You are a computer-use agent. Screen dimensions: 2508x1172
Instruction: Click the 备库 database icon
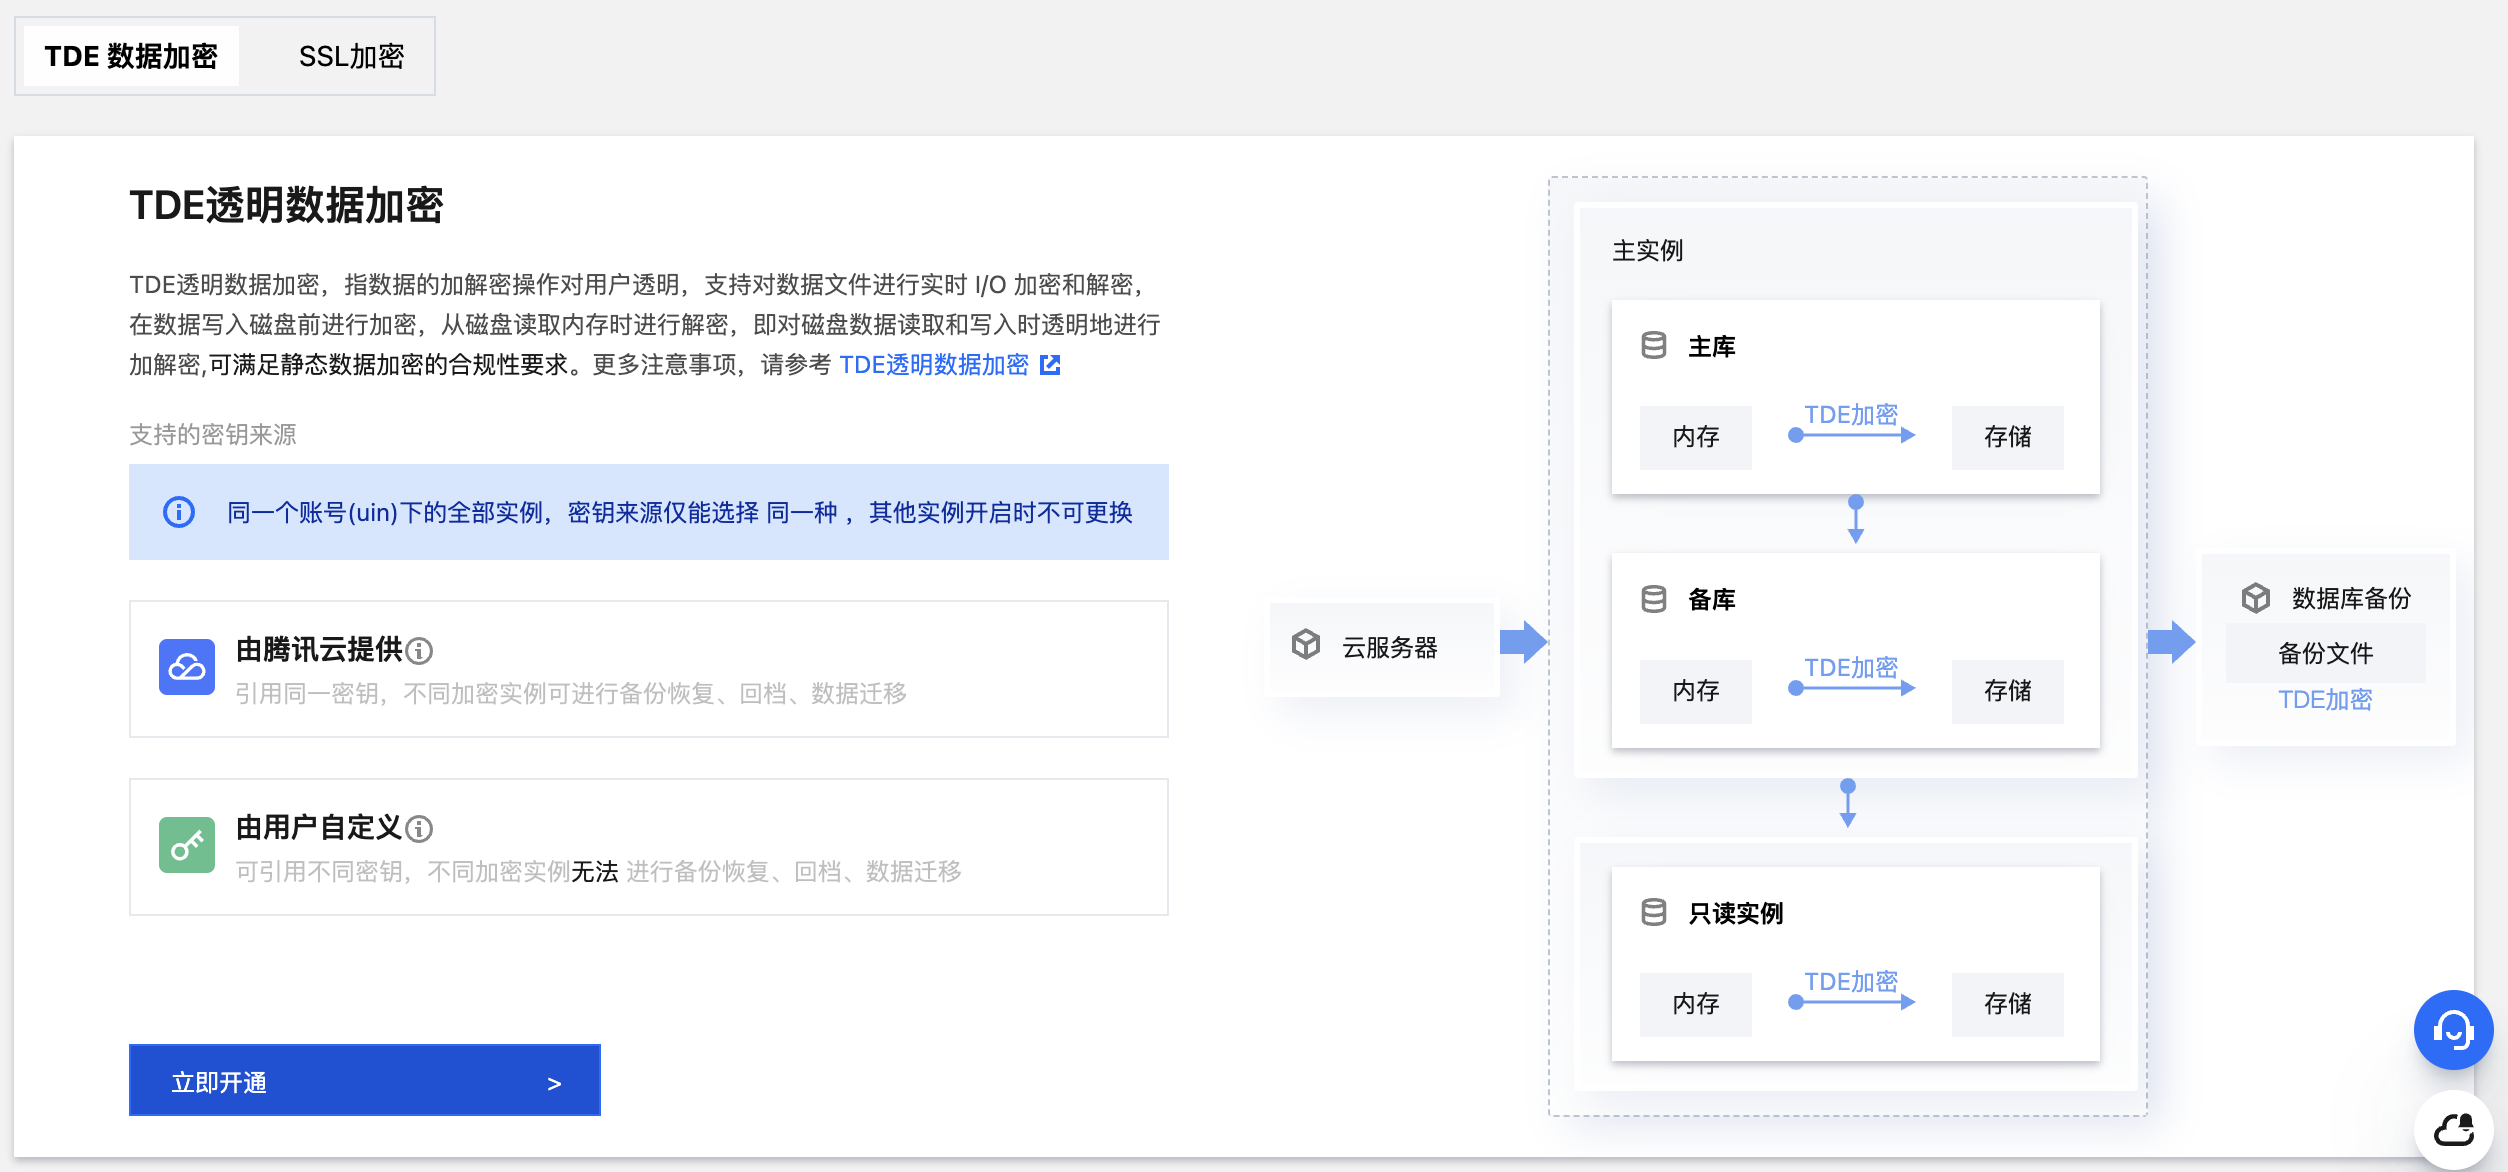click(1654, 599)
